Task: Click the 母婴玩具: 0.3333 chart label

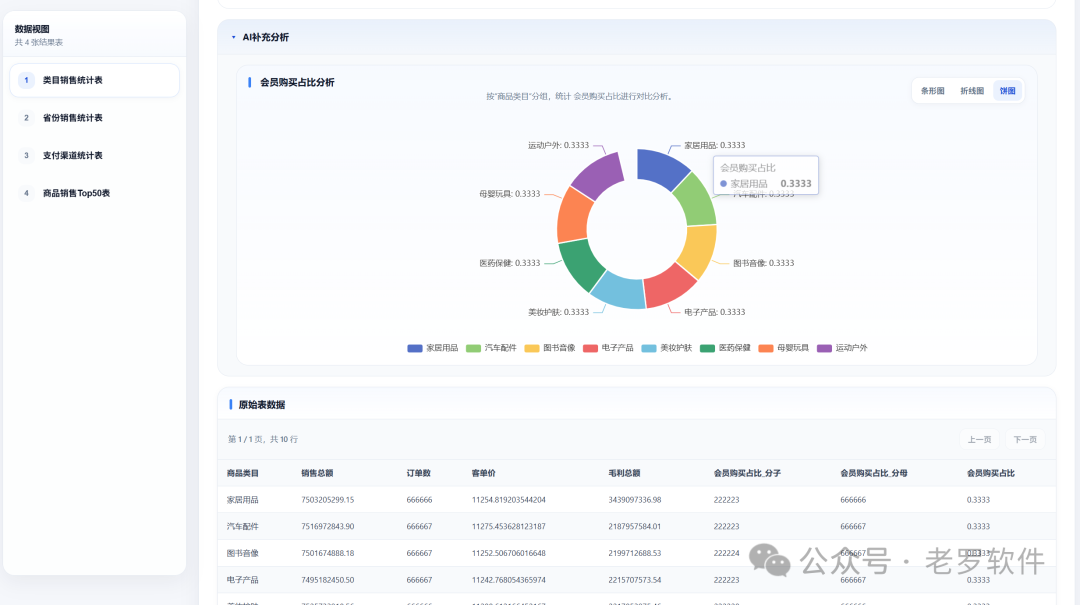Action: click(x=509, y=194)
